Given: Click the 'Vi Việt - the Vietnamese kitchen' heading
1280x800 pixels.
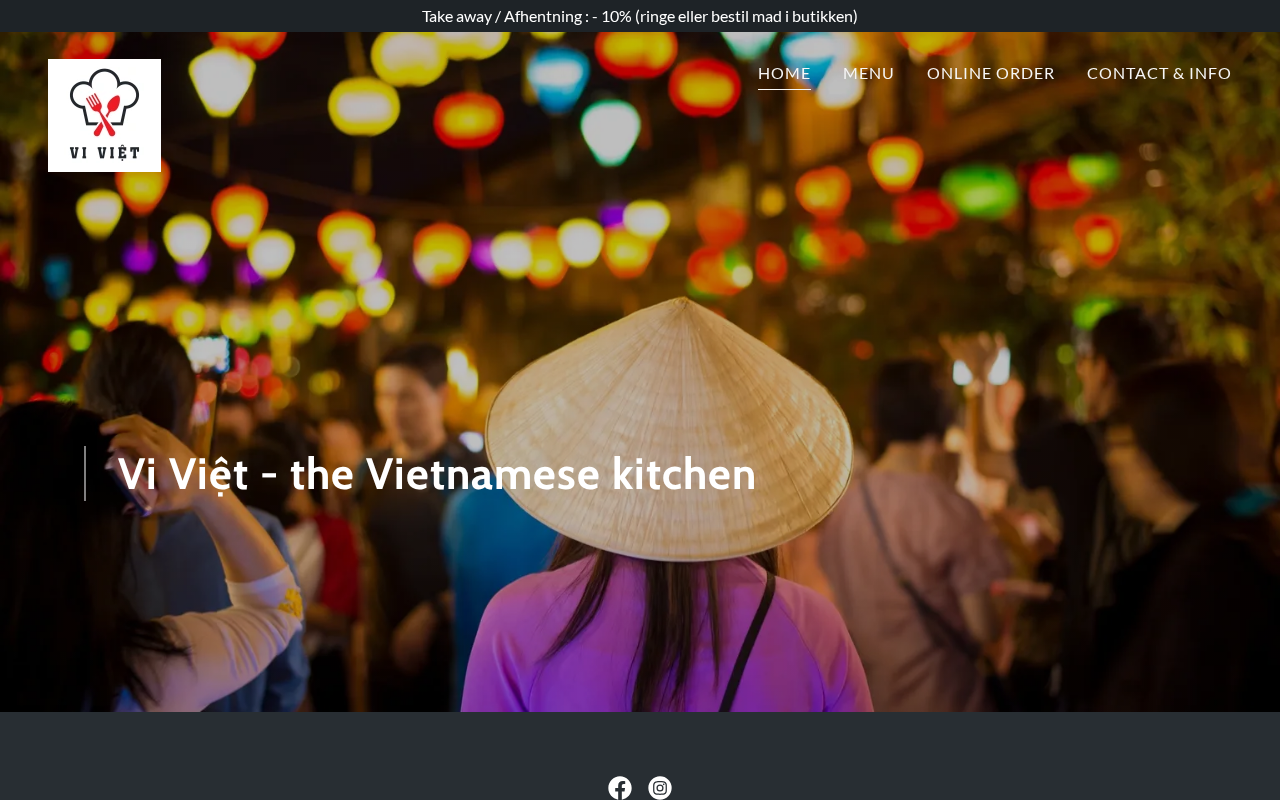Looking at the screenshot, I should 437,474.
